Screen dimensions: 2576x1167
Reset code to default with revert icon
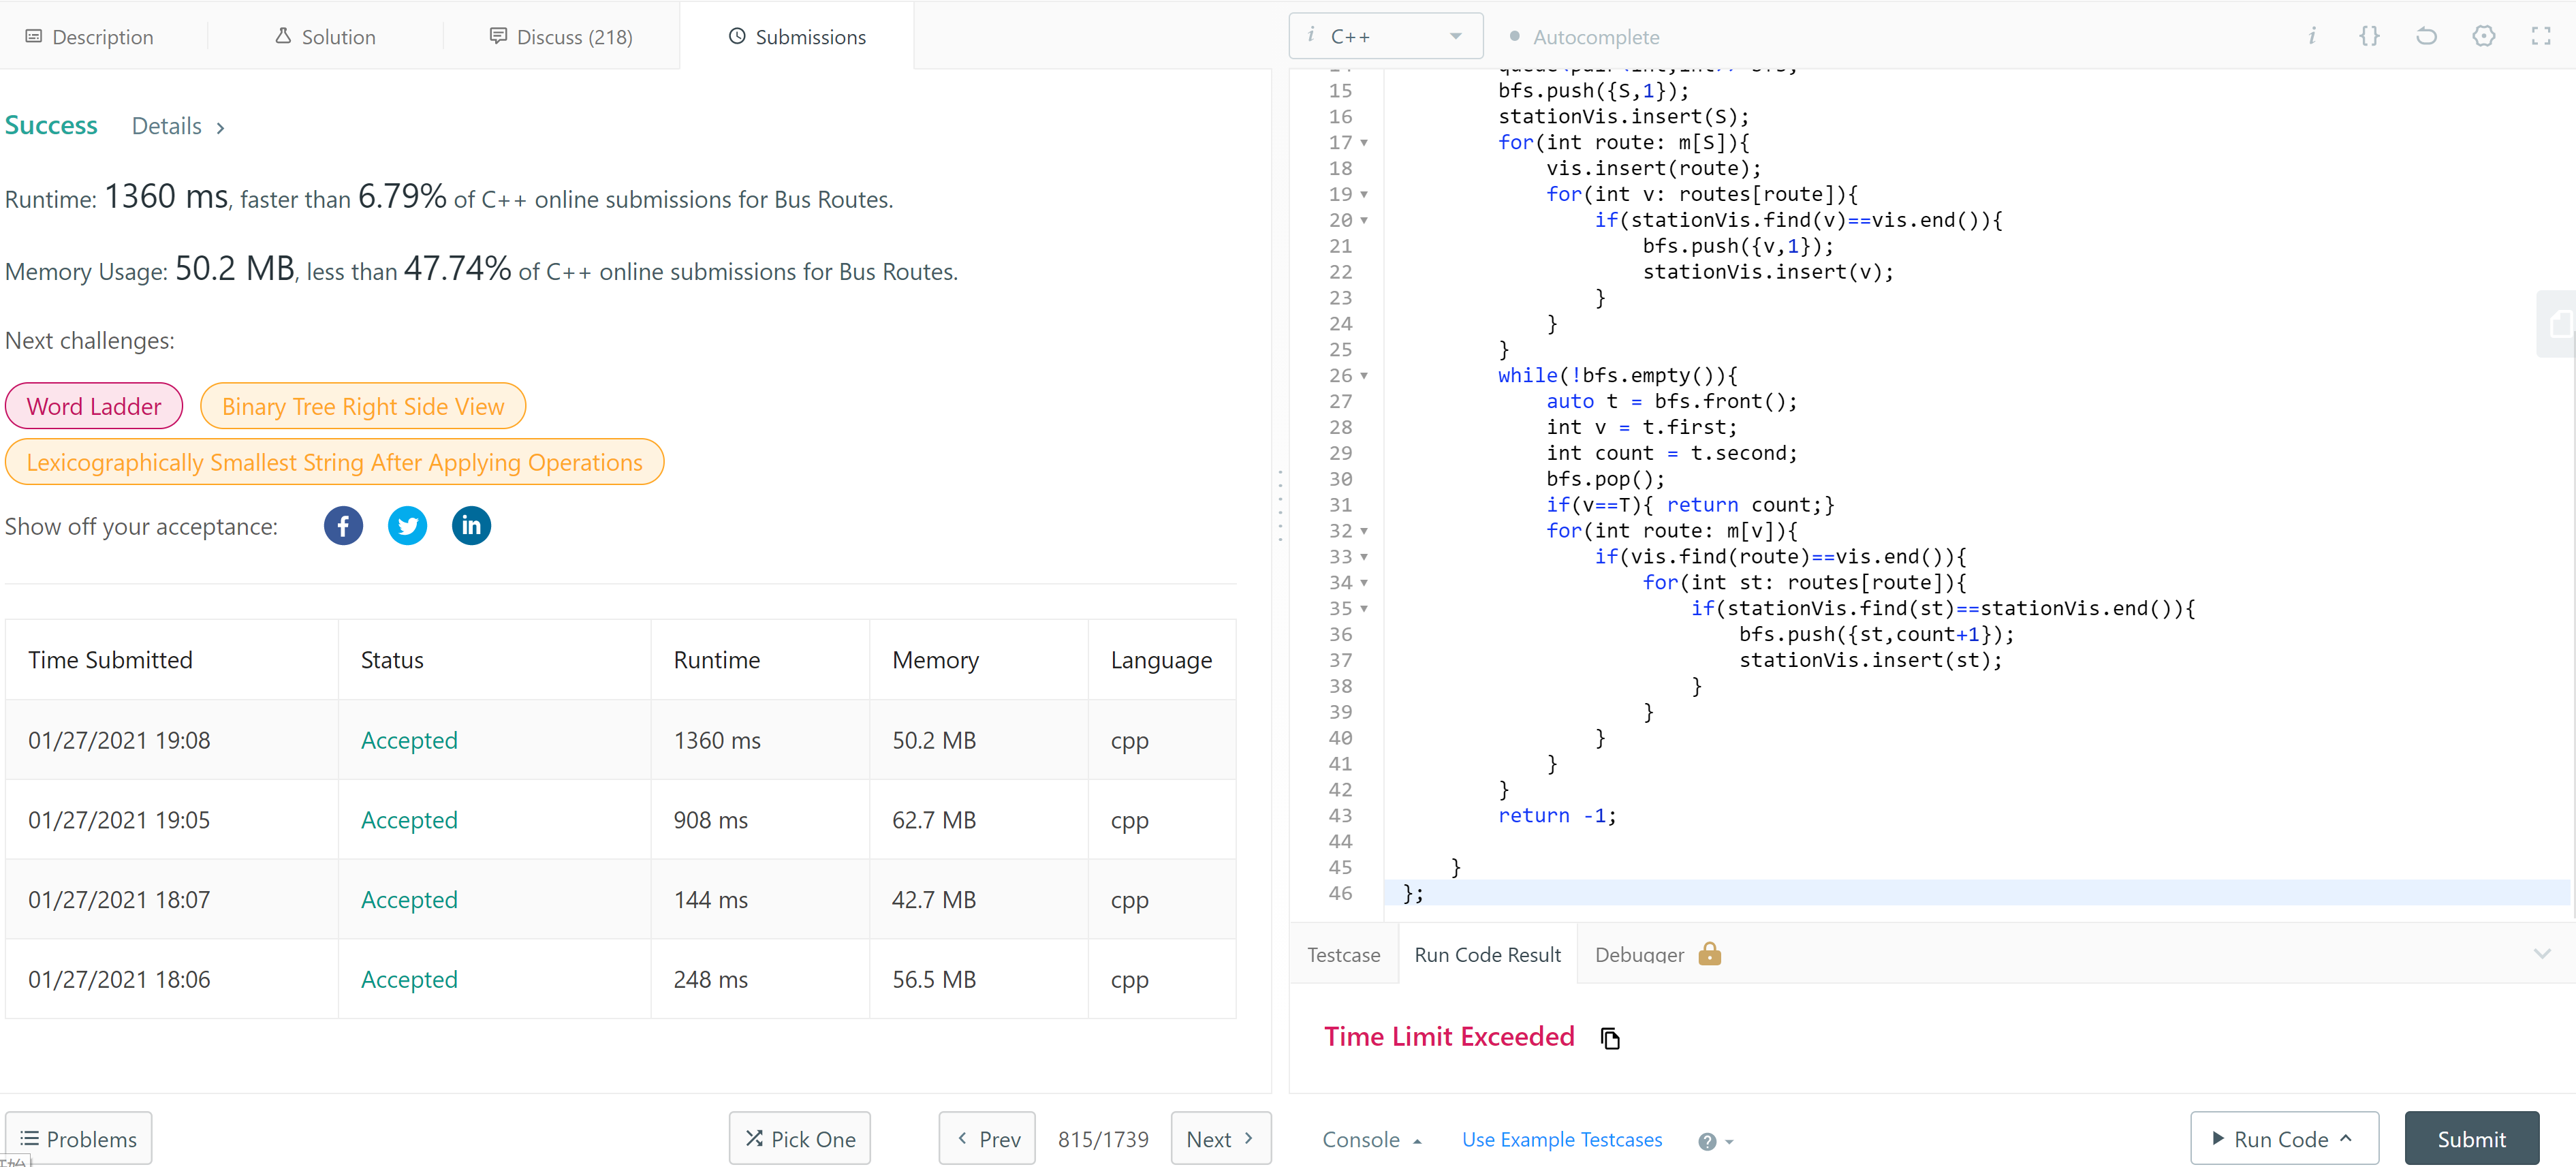pos(2426,37)
